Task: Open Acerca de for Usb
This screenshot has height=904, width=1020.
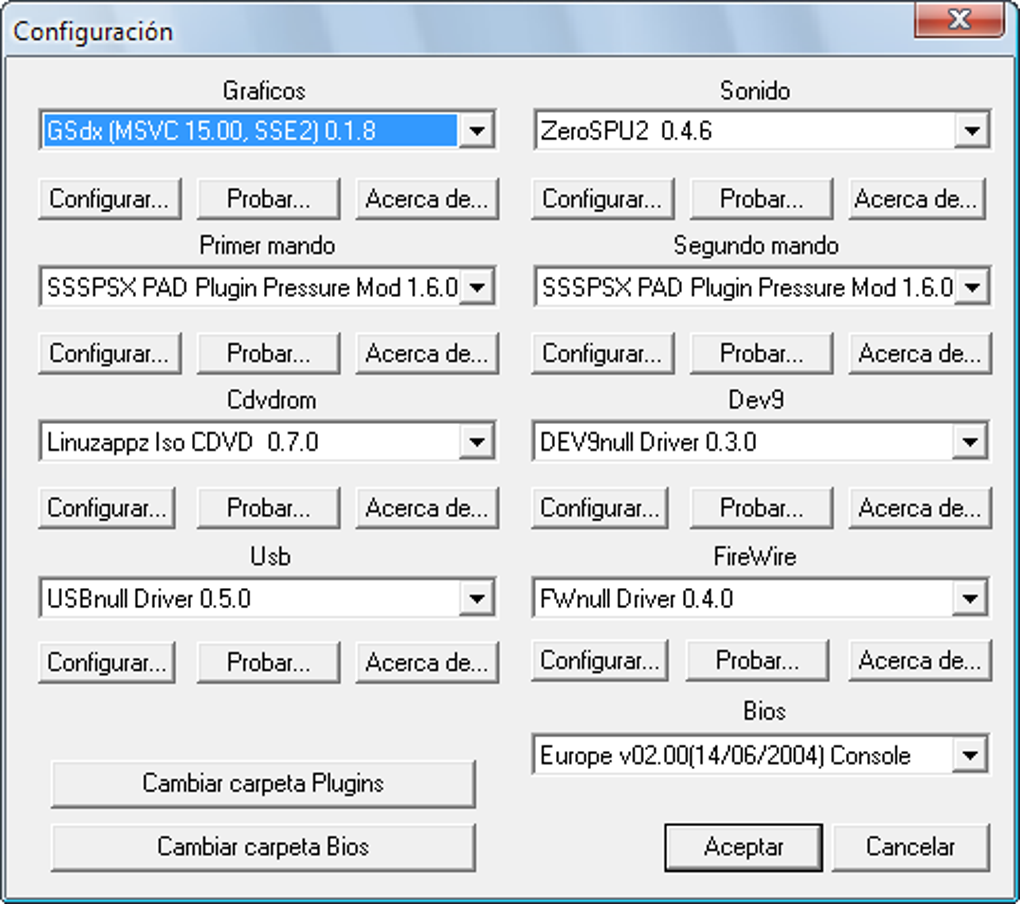Action: [x=427, y=663]
